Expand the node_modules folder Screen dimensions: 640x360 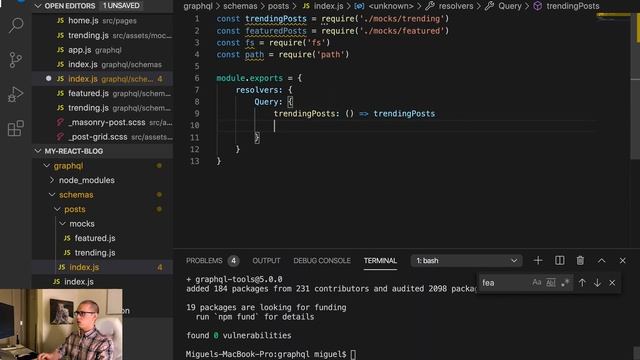click(87, 180)
